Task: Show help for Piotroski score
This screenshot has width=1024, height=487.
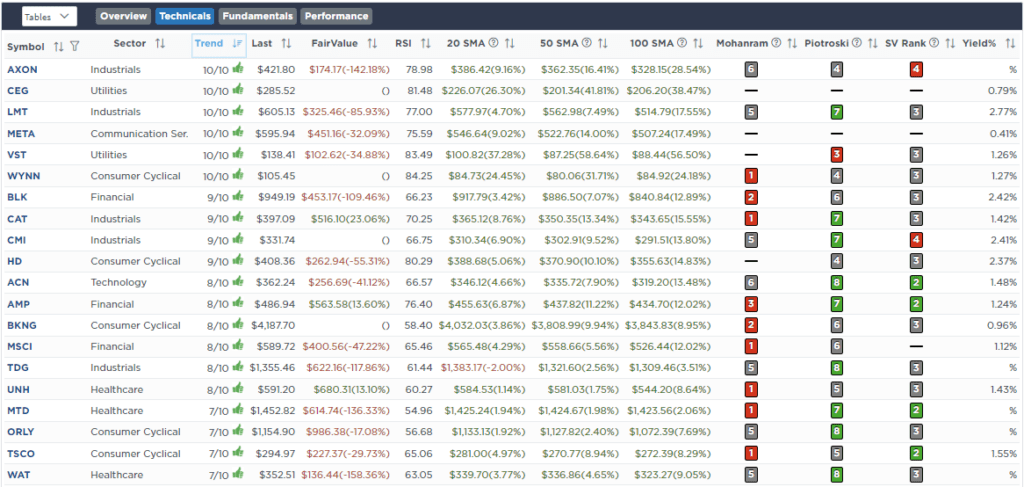Action: pyautogui.click(x=856, y=44)
